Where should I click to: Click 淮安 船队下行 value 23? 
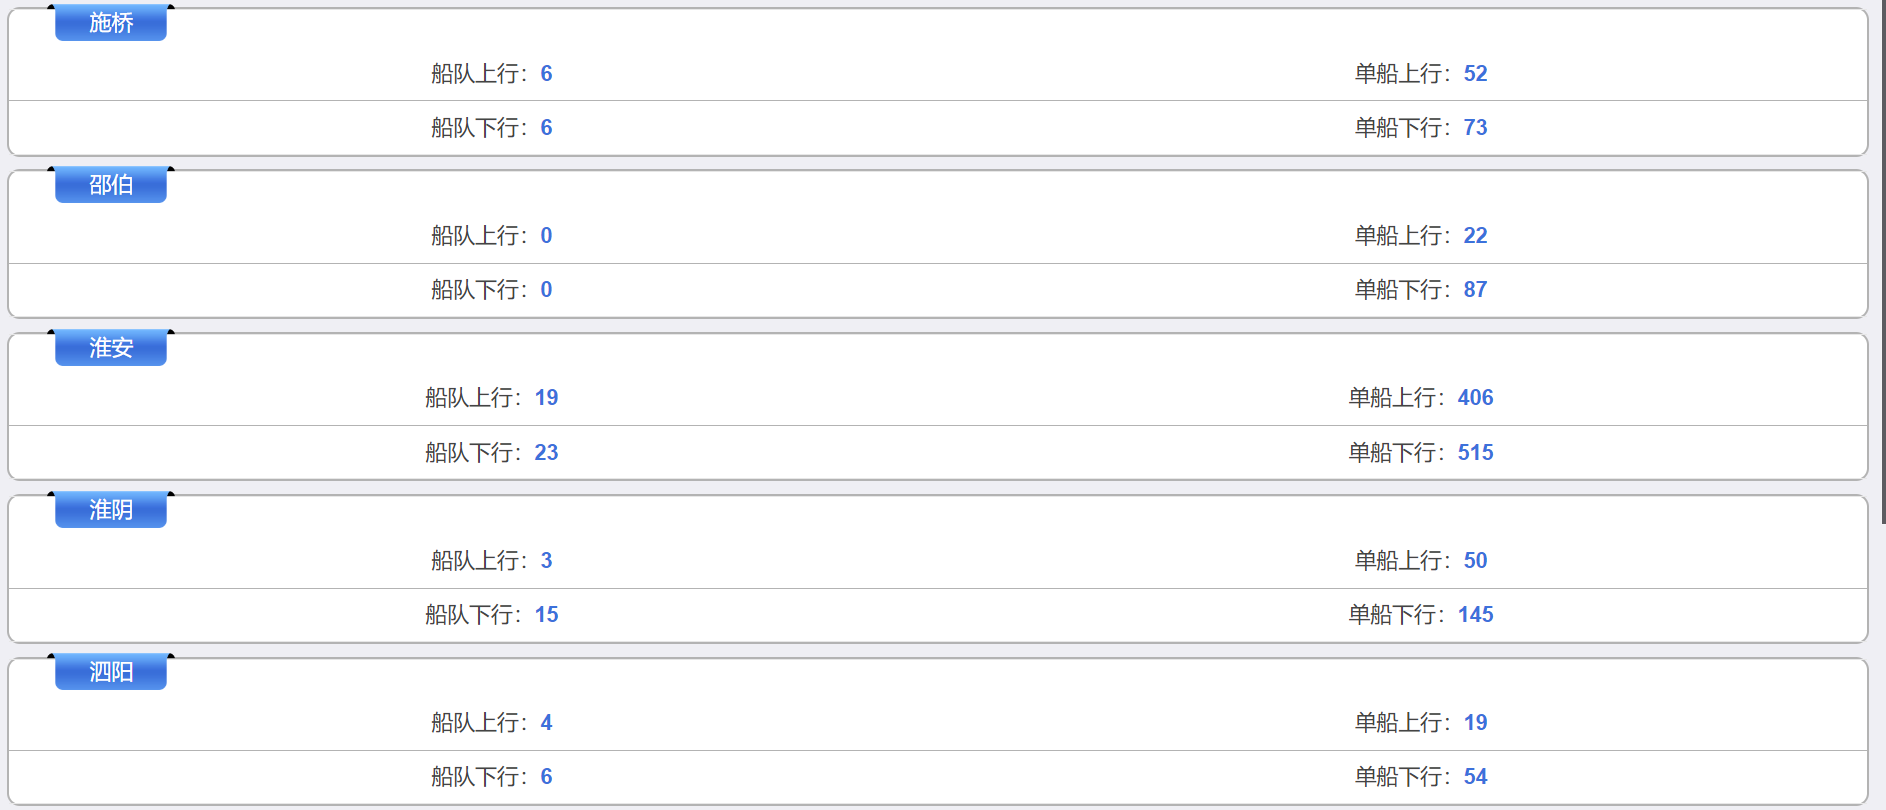click(x=546, y=453)
